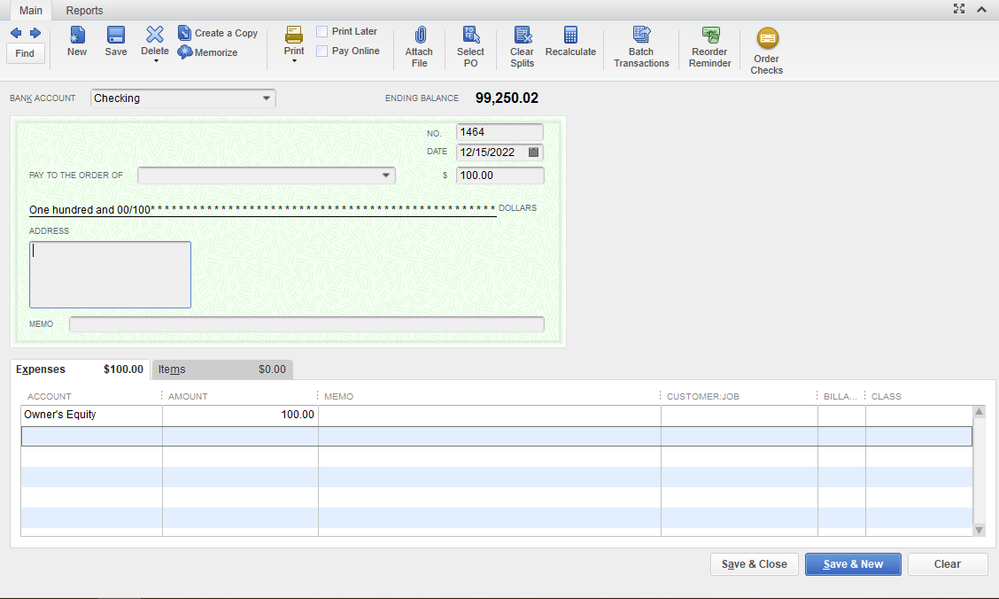Save the check from toolbar
This screenshot has width=999, height=599.
(x=116, y=41)
